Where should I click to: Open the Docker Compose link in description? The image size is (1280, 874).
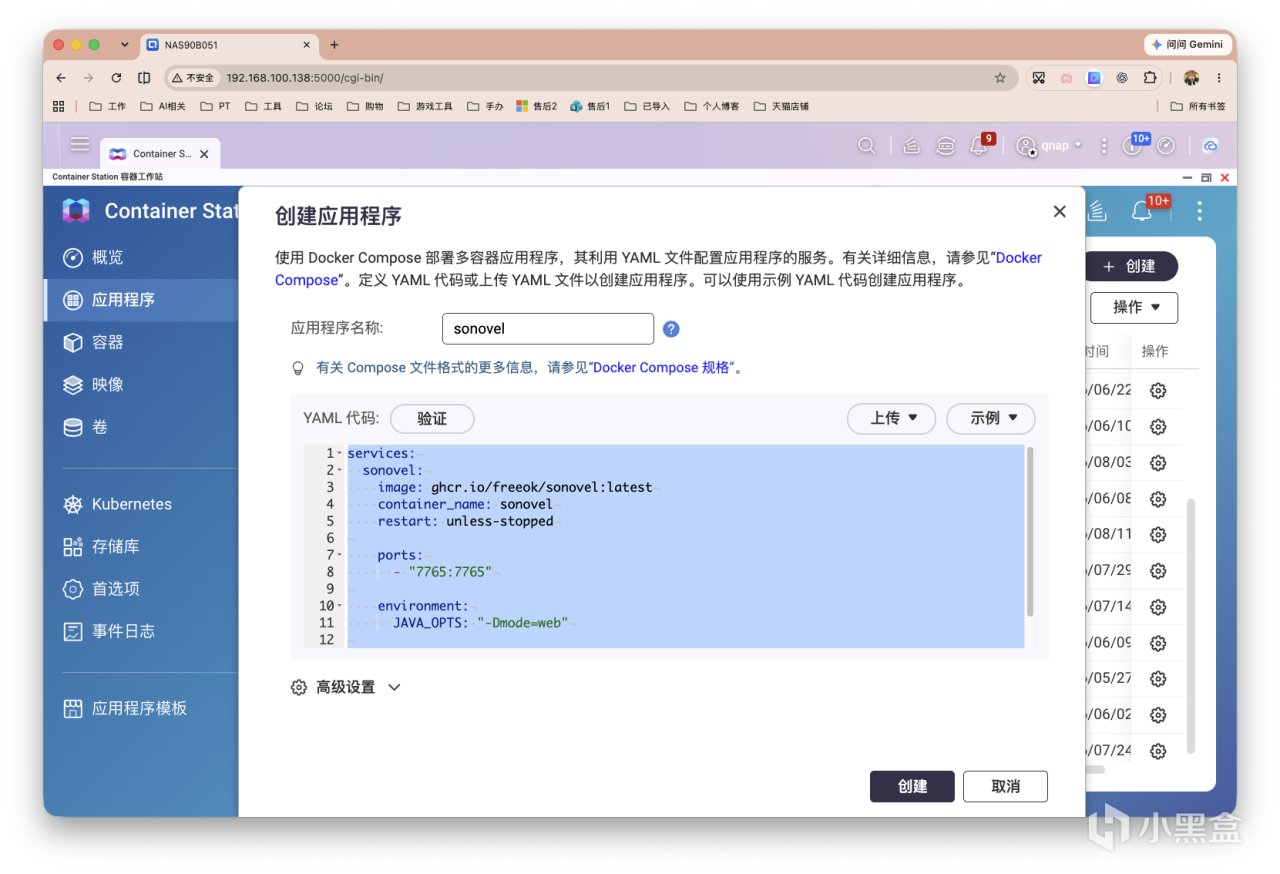coord(658,269)
